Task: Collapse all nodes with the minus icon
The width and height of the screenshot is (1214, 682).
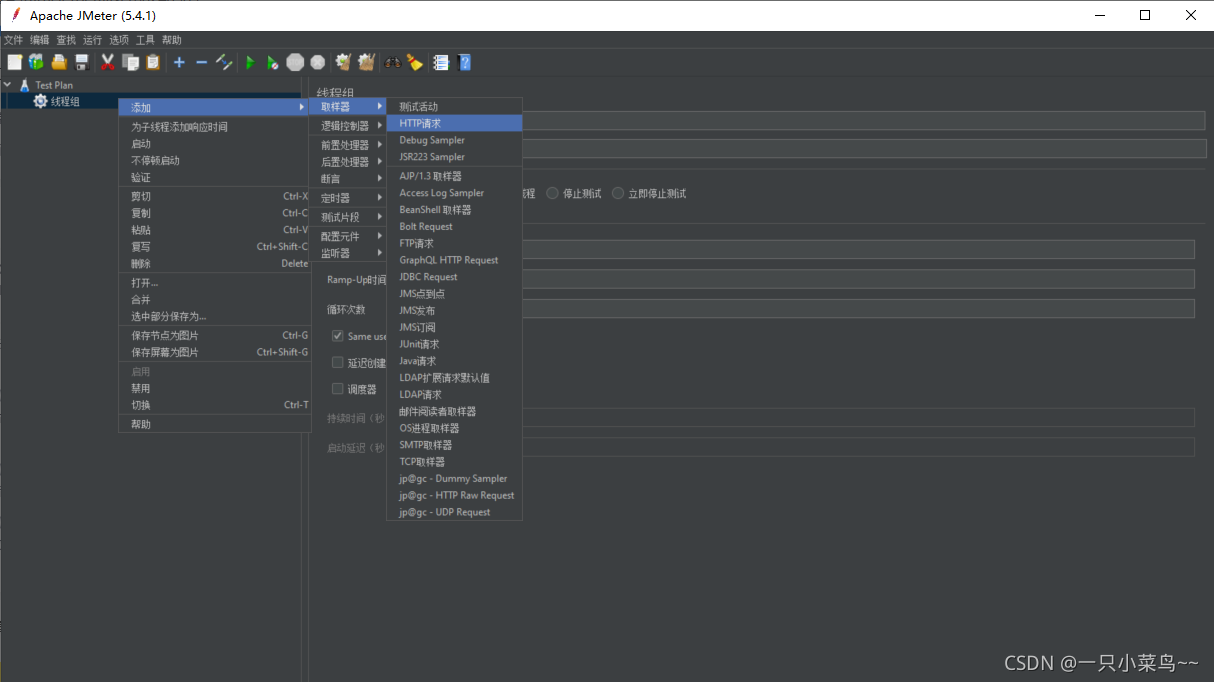Action: click(x=201, y=62)
